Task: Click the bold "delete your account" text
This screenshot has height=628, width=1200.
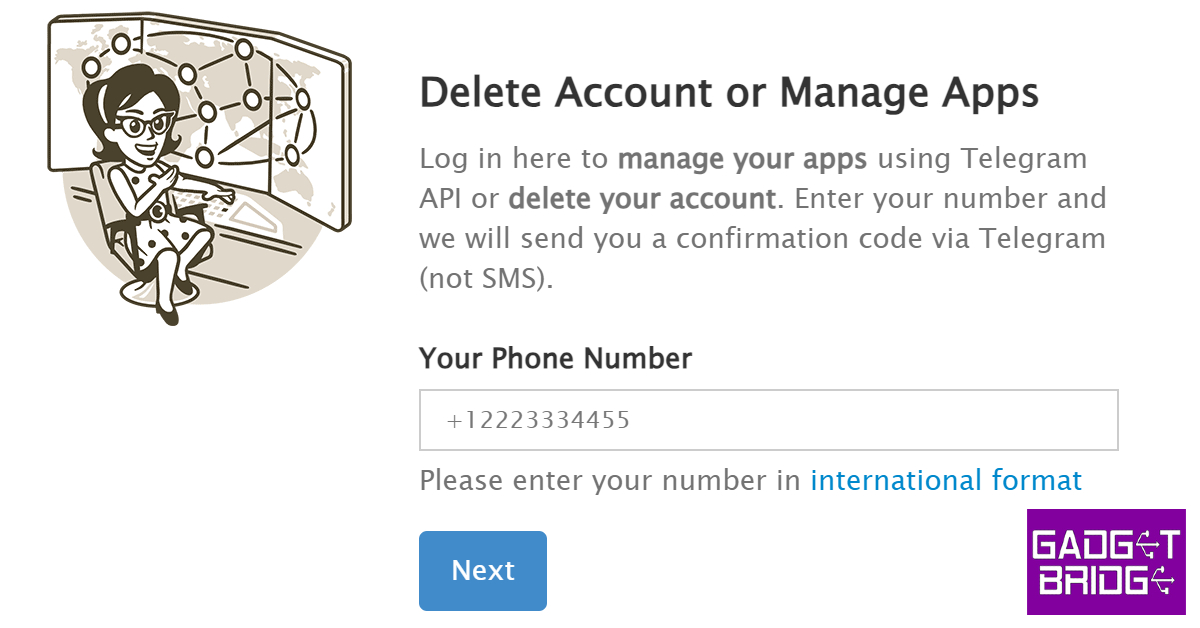Action: tap(641, 198)
